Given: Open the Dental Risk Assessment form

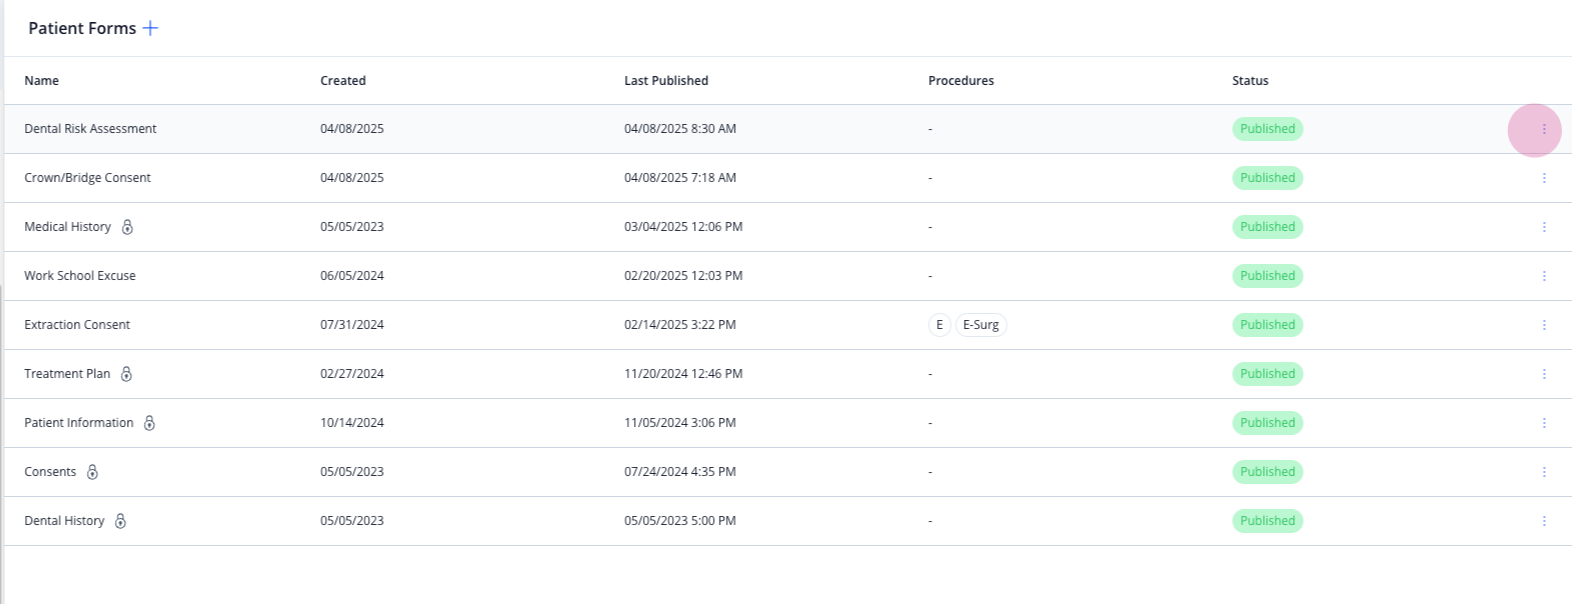Looking at the screenshot, I should [x=90, y=129].
